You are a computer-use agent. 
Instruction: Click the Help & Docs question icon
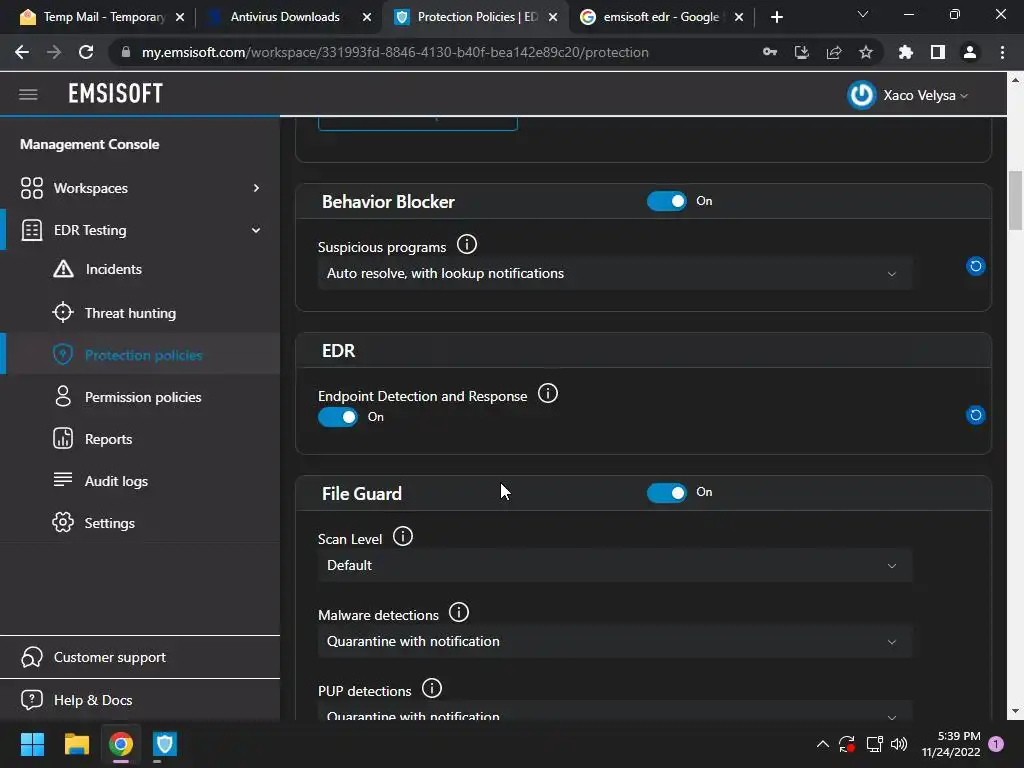pyautogui.click(x=31, y=699)
